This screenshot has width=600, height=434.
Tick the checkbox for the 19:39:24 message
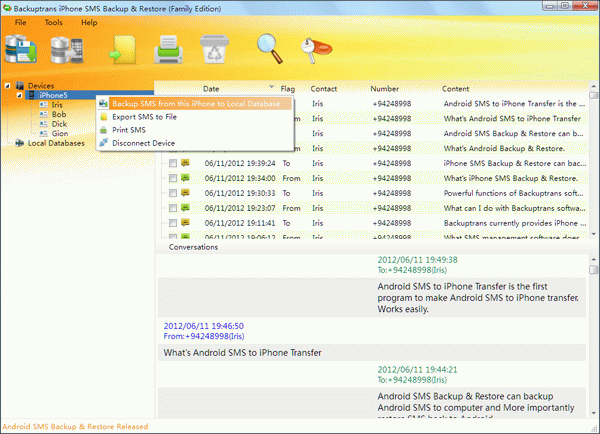pos(173,163)
